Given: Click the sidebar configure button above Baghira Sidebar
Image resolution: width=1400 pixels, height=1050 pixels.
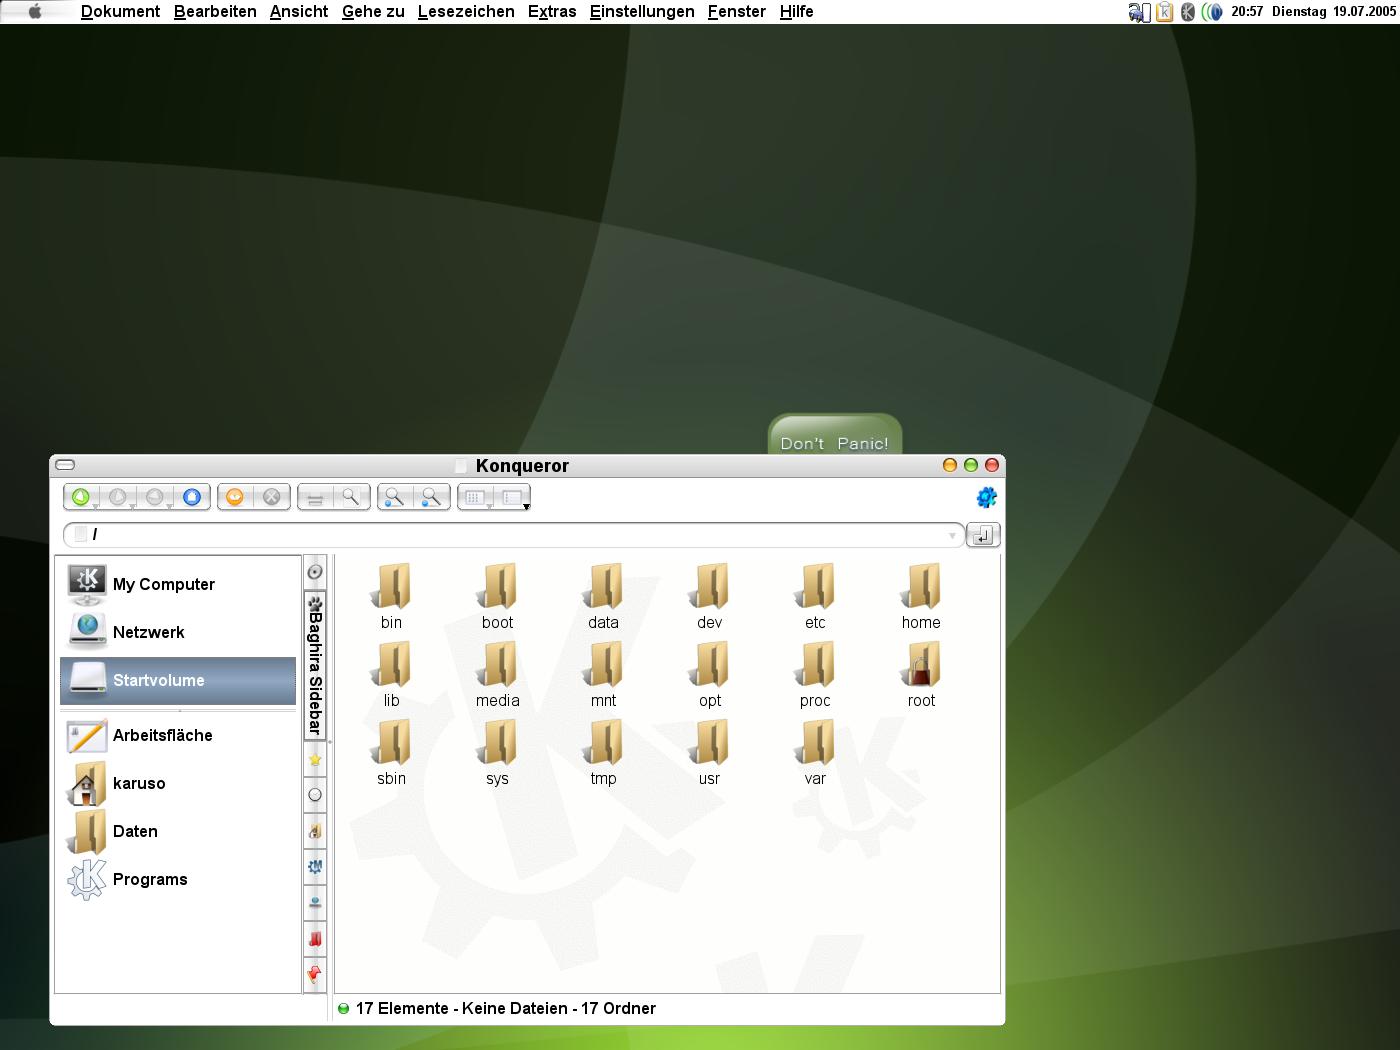Looking at the screenshot, I should [x=315, y=572].
